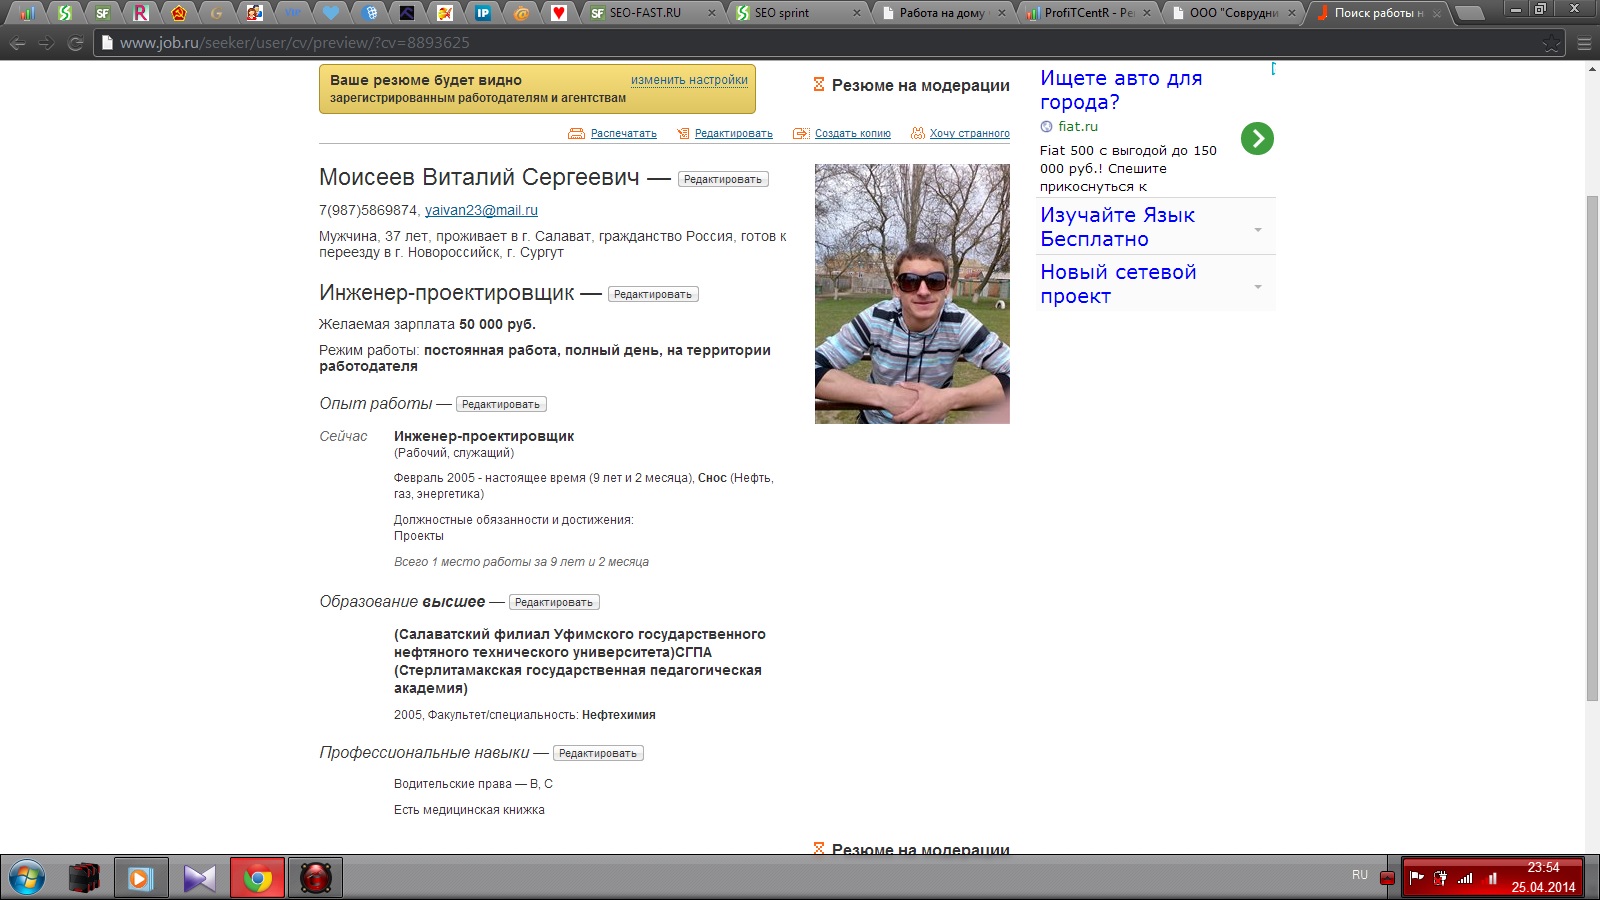Click Редактировать next to Образование высшее

[x=554, y=602]
